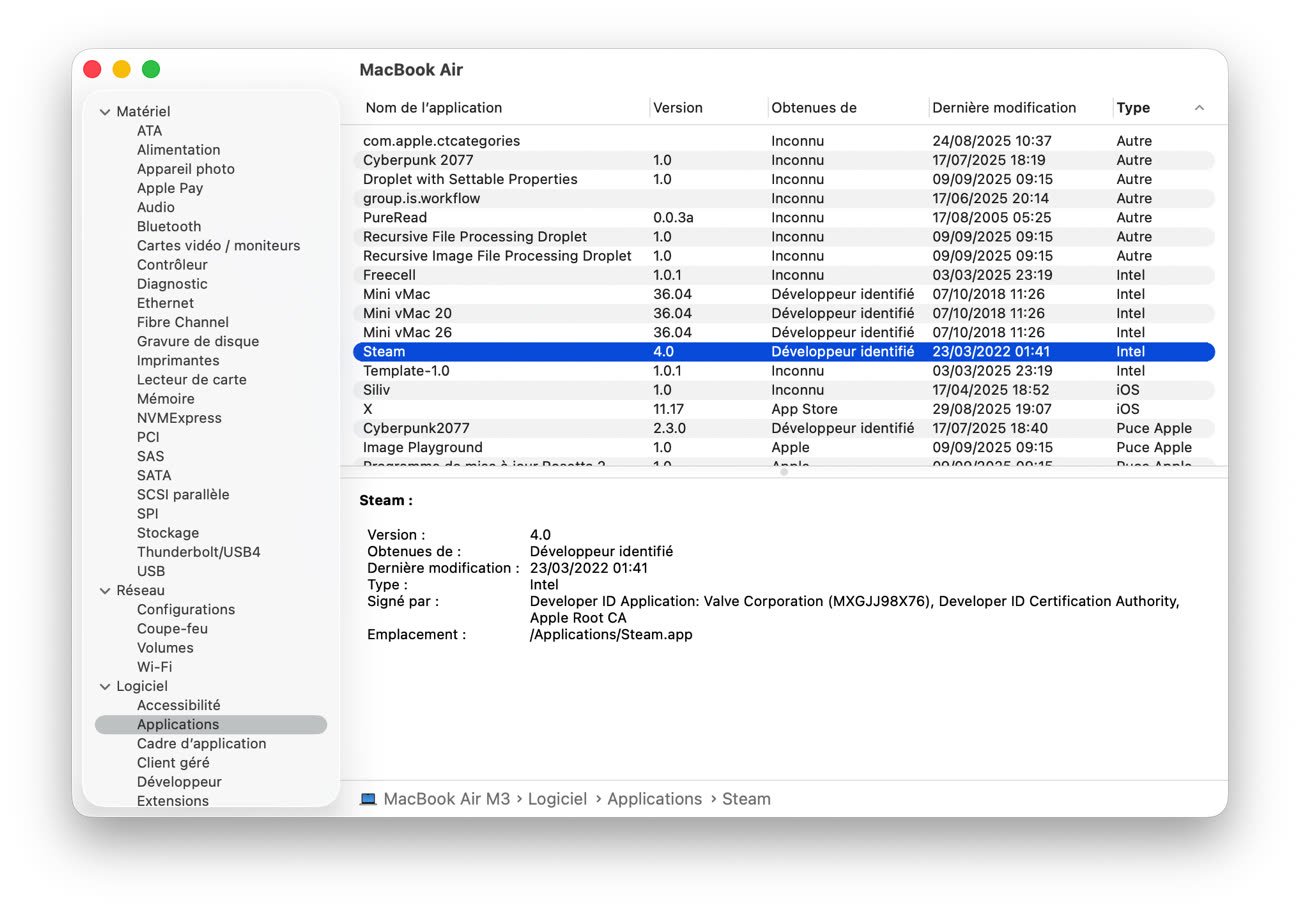The height and width of the screenshot is (912, 1300).
Task: Select the Image Playground row
Action: click(x=784, y=447)
